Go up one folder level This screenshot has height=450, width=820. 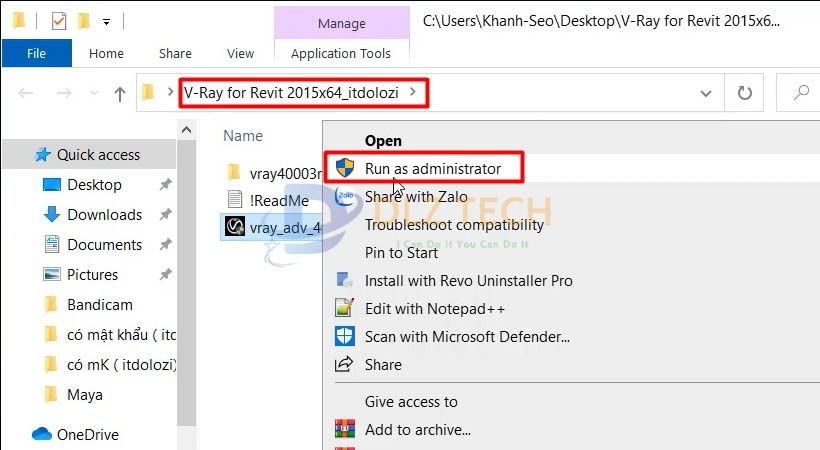(x=120, y=94)
